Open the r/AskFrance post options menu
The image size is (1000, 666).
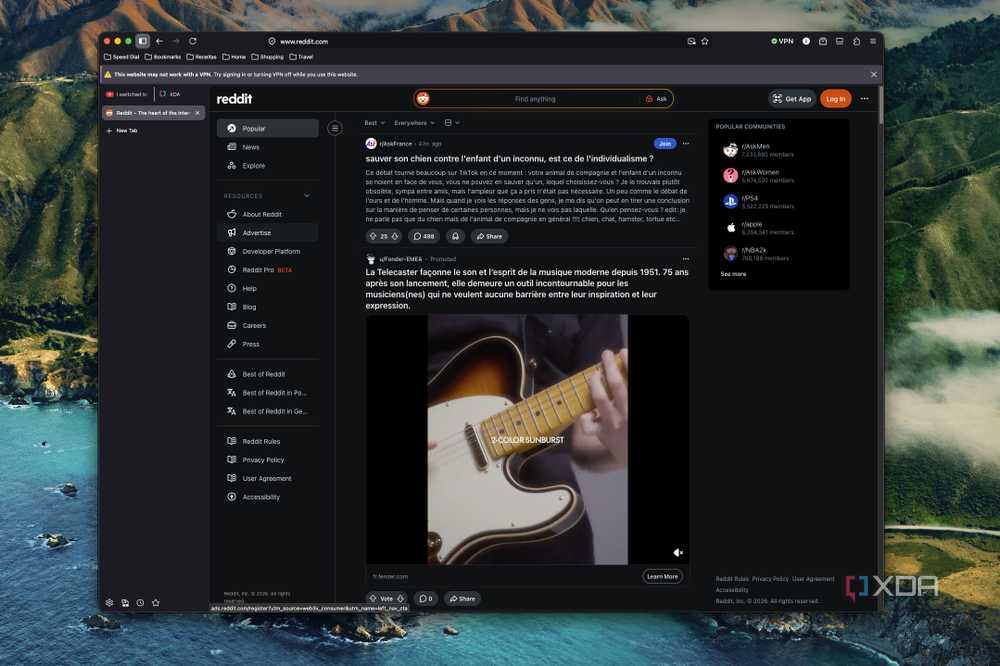coord(686,144)
